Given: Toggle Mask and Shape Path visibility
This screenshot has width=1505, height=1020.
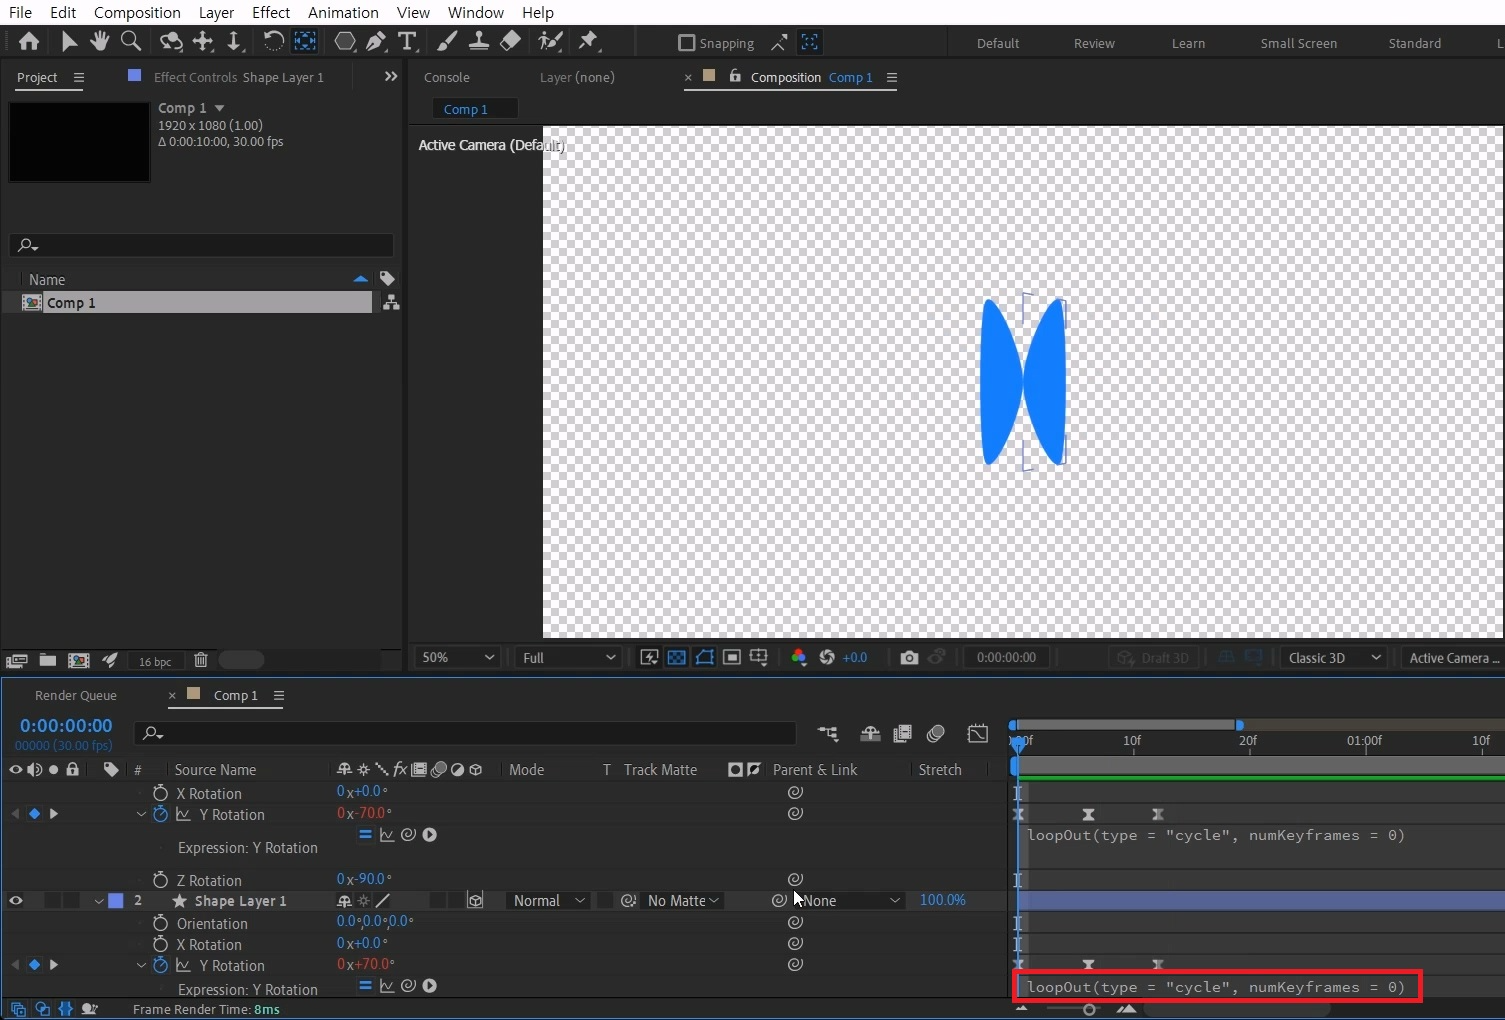Looking at the screenshot, I should (705, 657).
